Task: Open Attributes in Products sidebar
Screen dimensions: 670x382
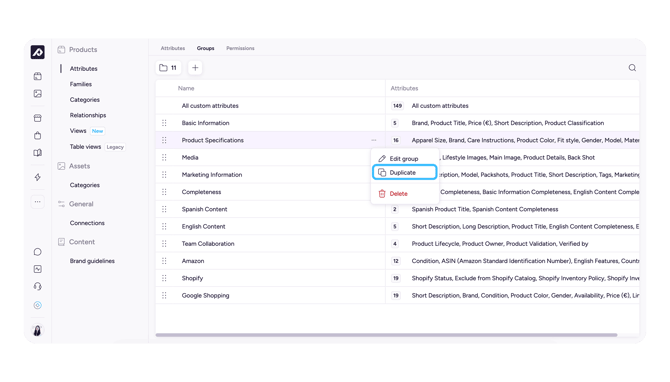Action: pyautogui.click(x=84, y=68)
